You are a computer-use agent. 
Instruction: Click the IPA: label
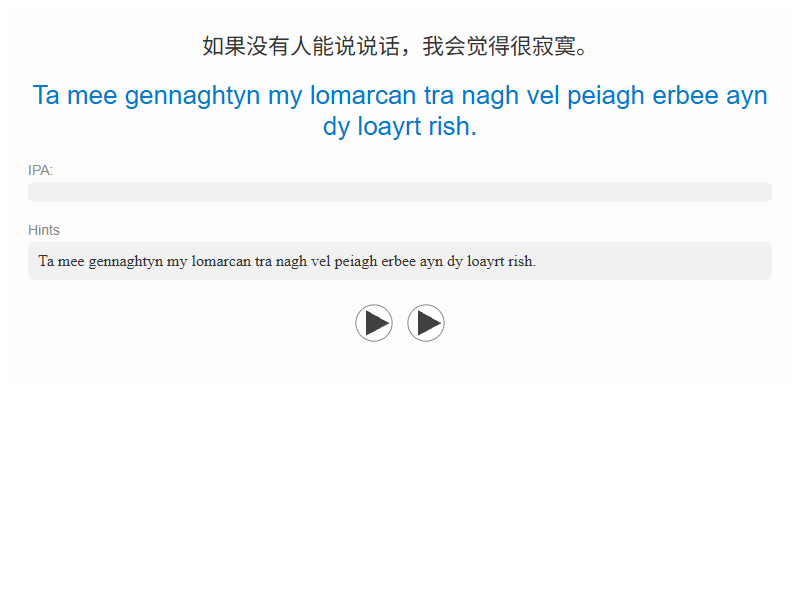point(40,170)
